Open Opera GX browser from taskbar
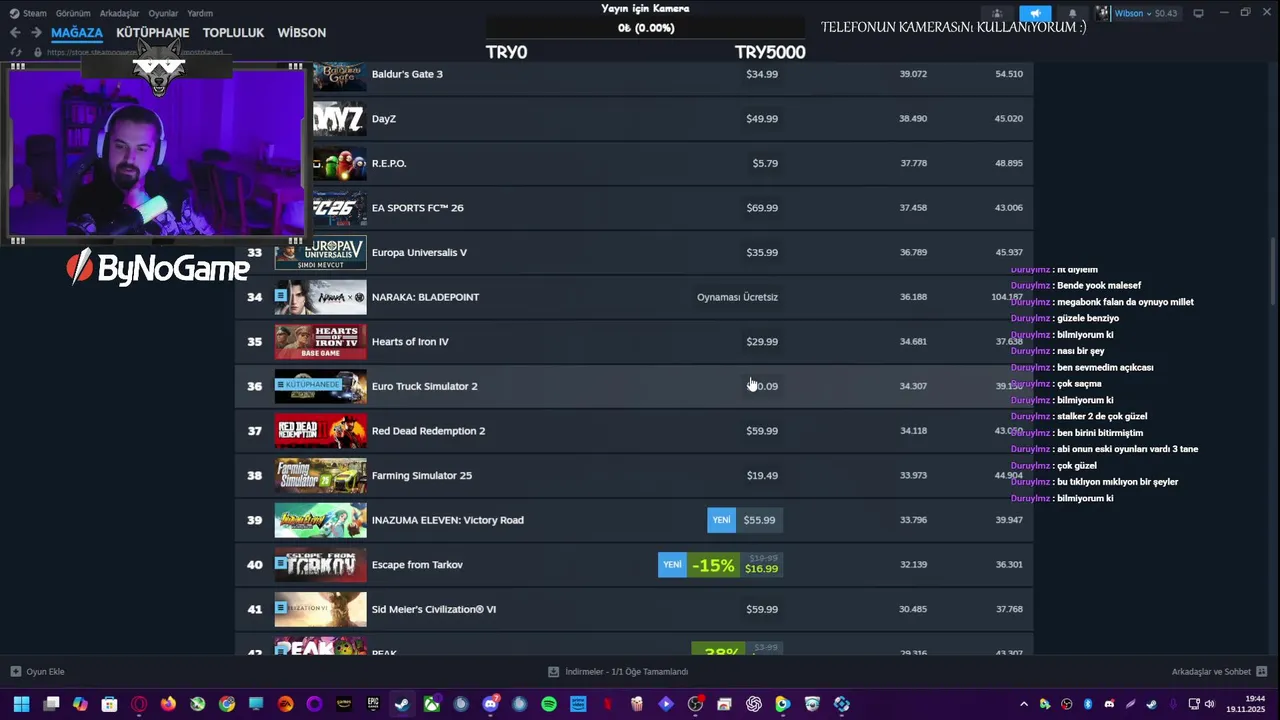 tap(139, 704)
